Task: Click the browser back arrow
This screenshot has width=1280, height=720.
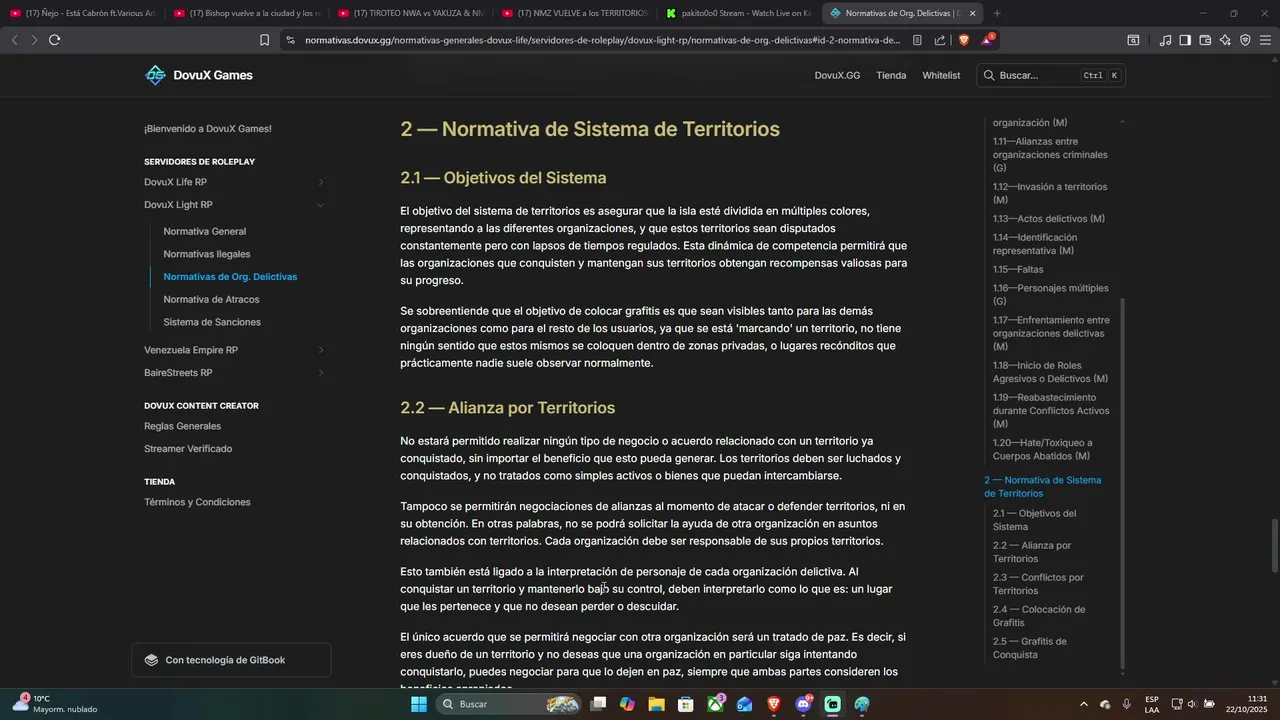Action: (x=14, y=40)
